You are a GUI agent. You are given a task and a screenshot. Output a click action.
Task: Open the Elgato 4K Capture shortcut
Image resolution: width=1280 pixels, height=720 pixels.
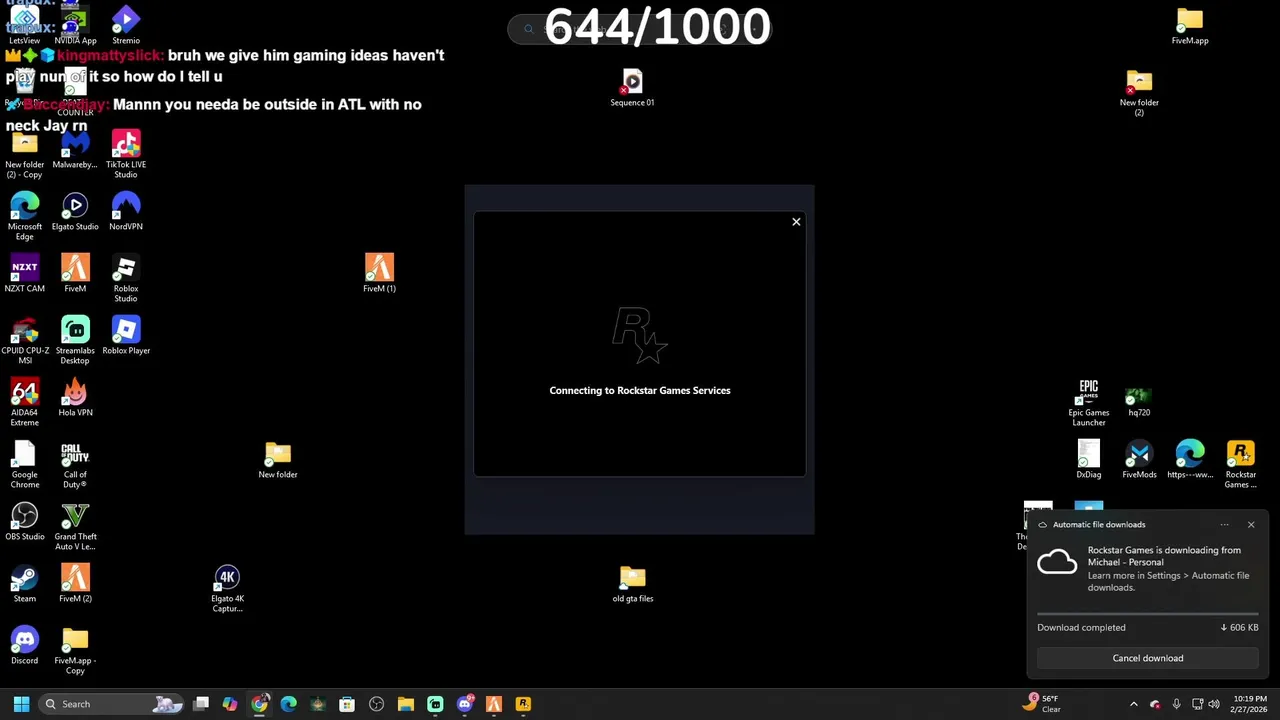pos(227,589)
